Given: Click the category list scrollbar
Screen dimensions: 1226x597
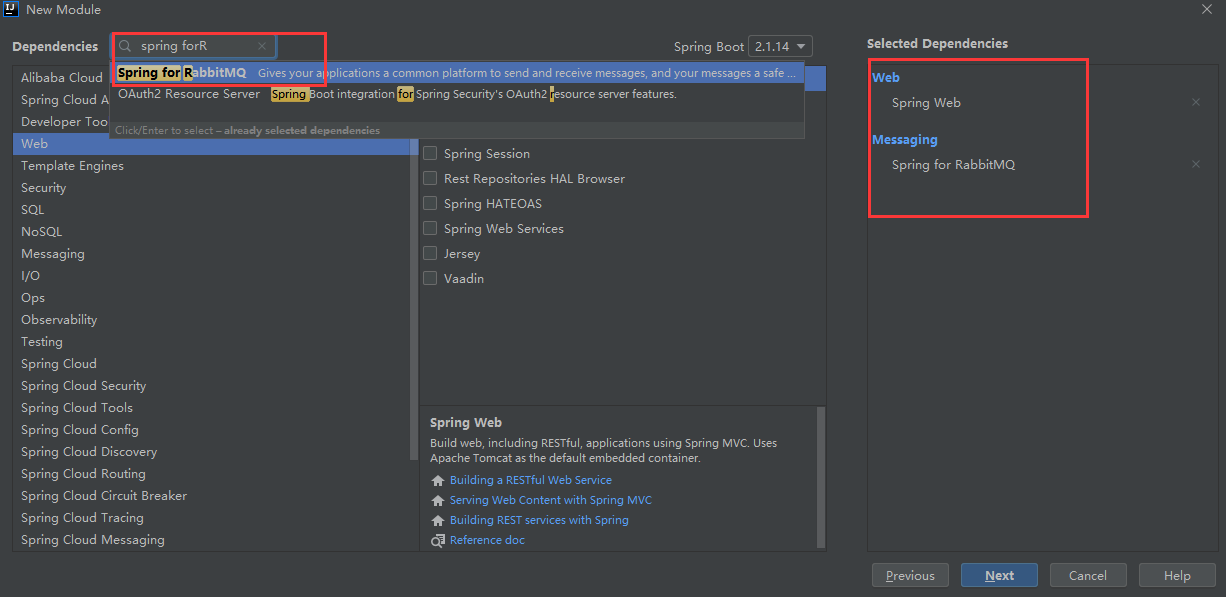Looking at the screenshot, I should [414, 300].
